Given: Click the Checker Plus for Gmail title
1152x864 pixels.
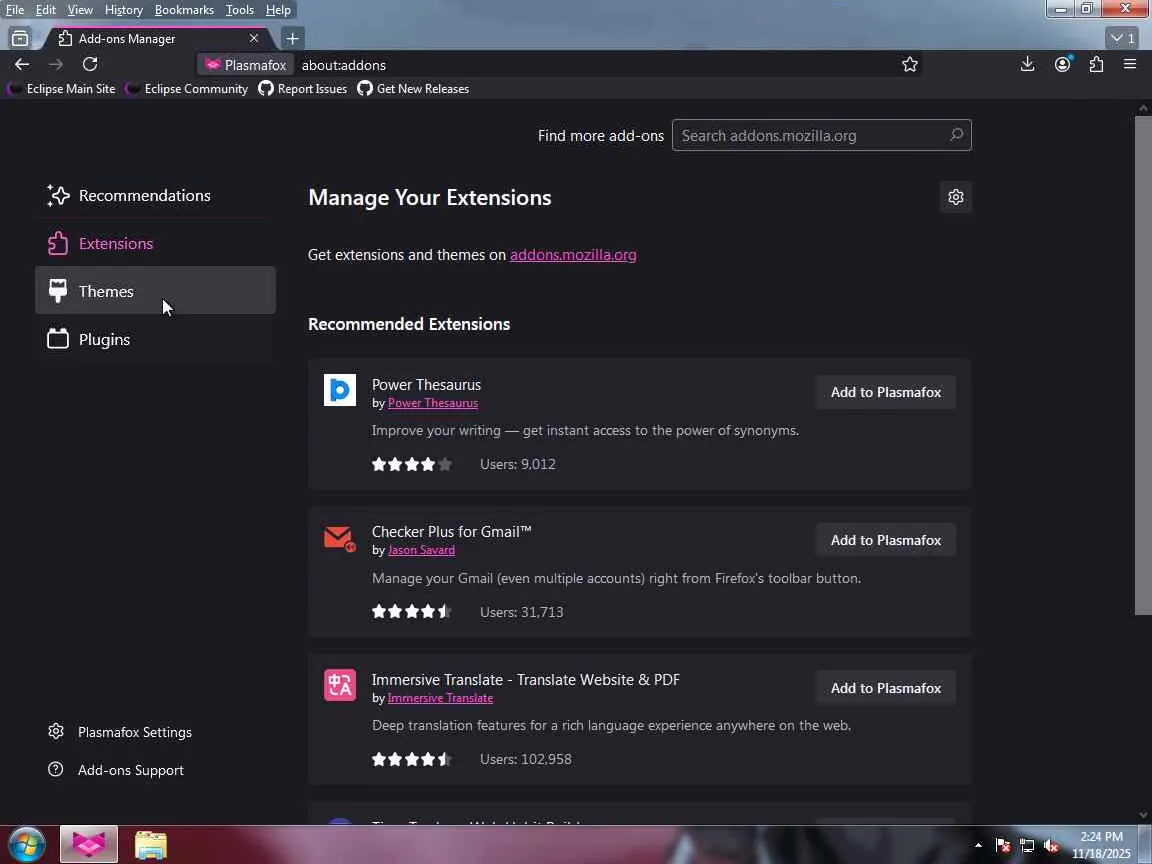Looking at the screenshot, I should pos(451,532).
